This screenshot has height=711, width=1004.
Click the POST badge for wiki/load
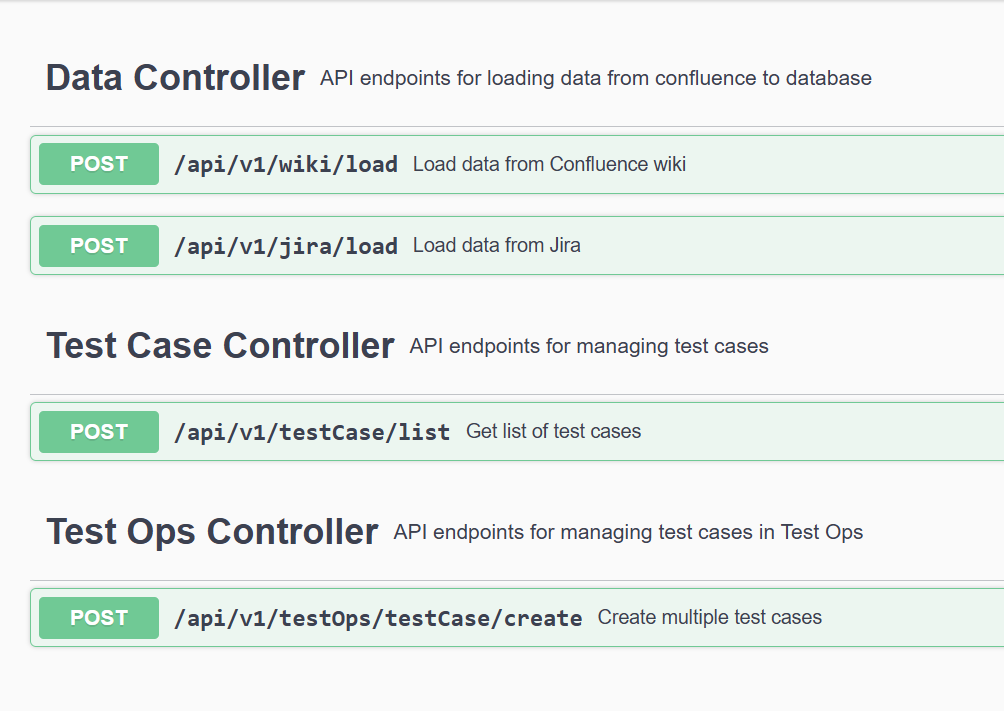tap(99, 164)
